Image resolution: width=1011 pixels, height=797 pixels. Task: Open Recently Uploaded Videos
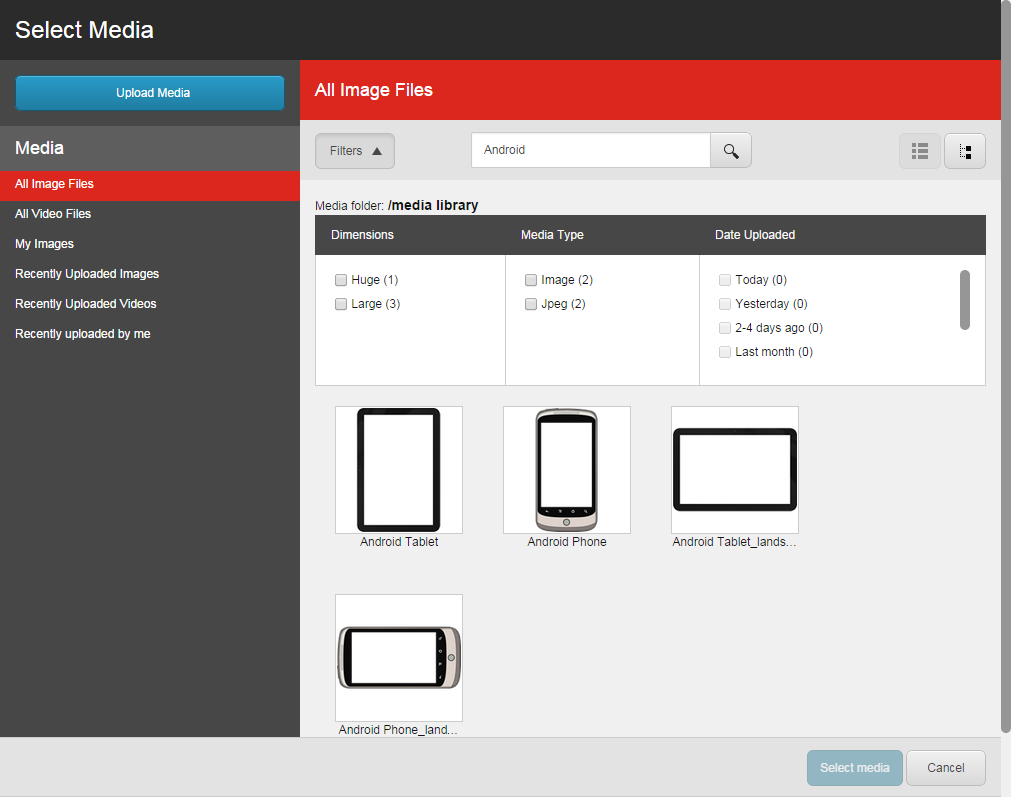(x=150, y=304)
